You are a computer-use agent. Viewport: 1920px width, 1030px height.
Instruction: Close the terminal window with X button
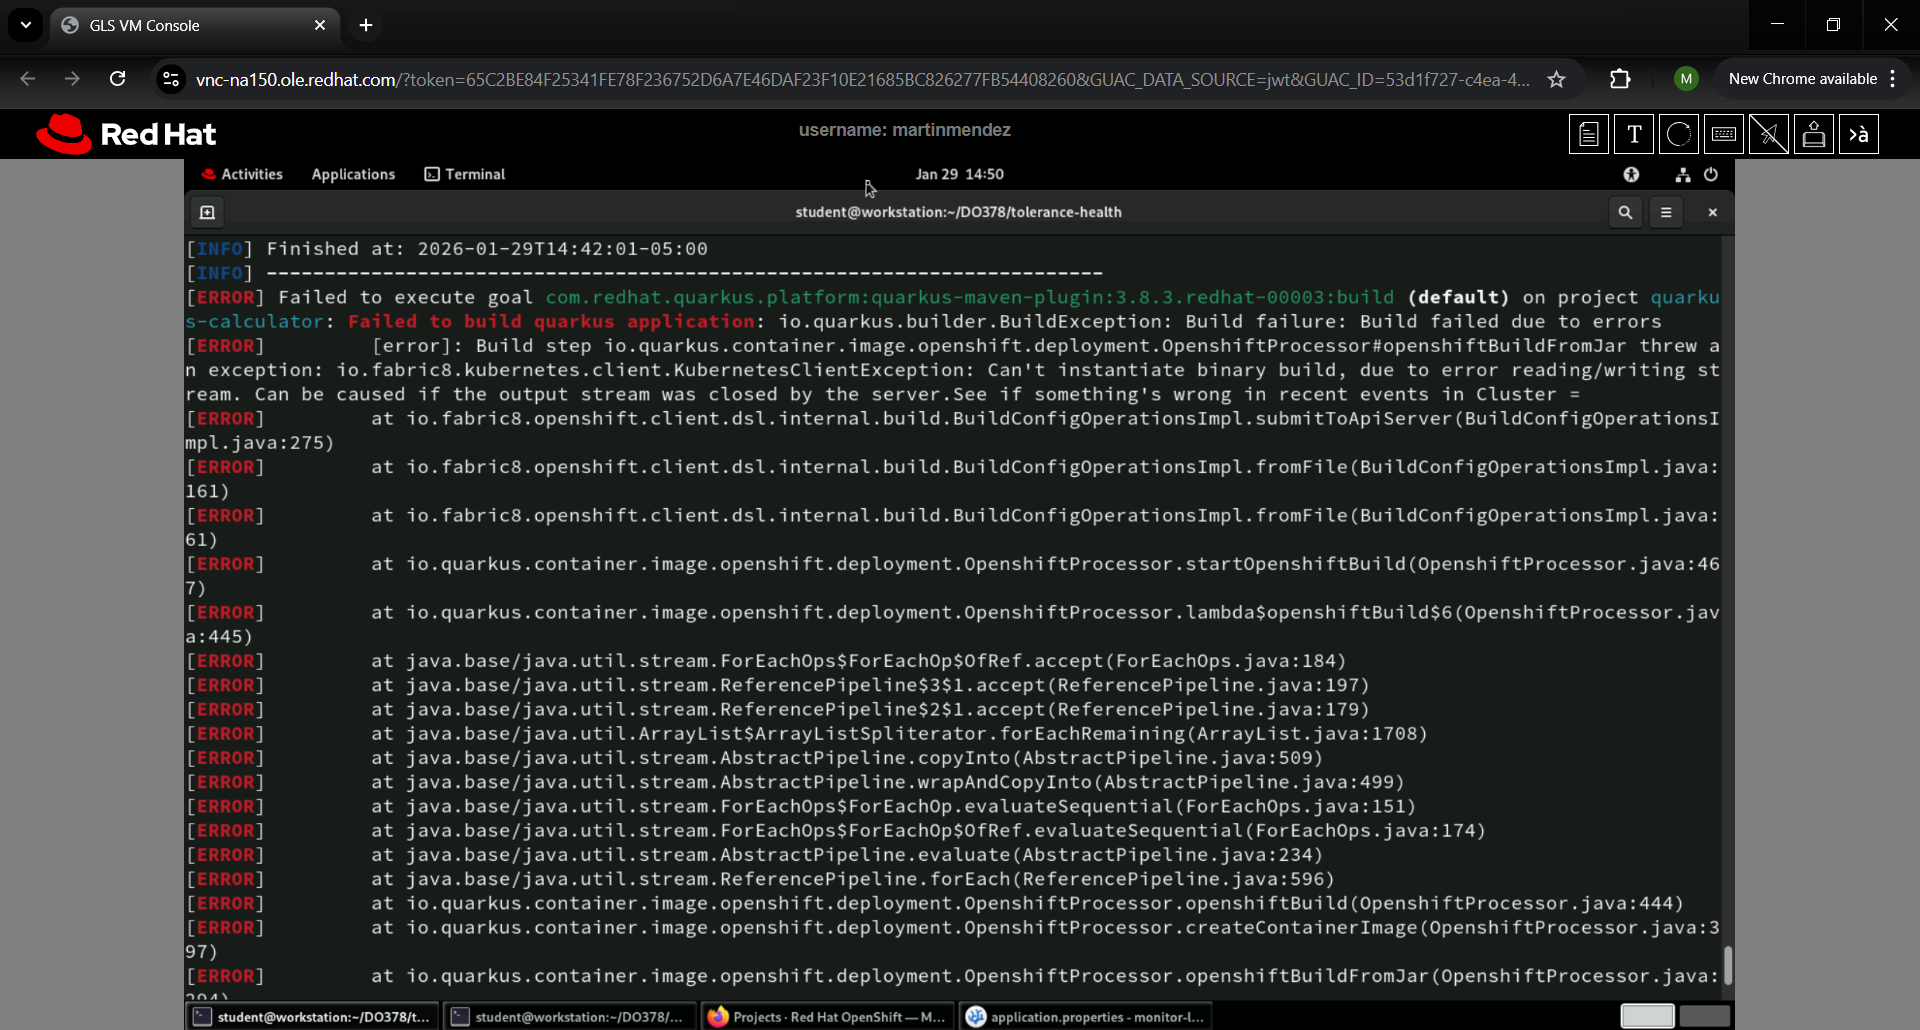coord(1712,212)
